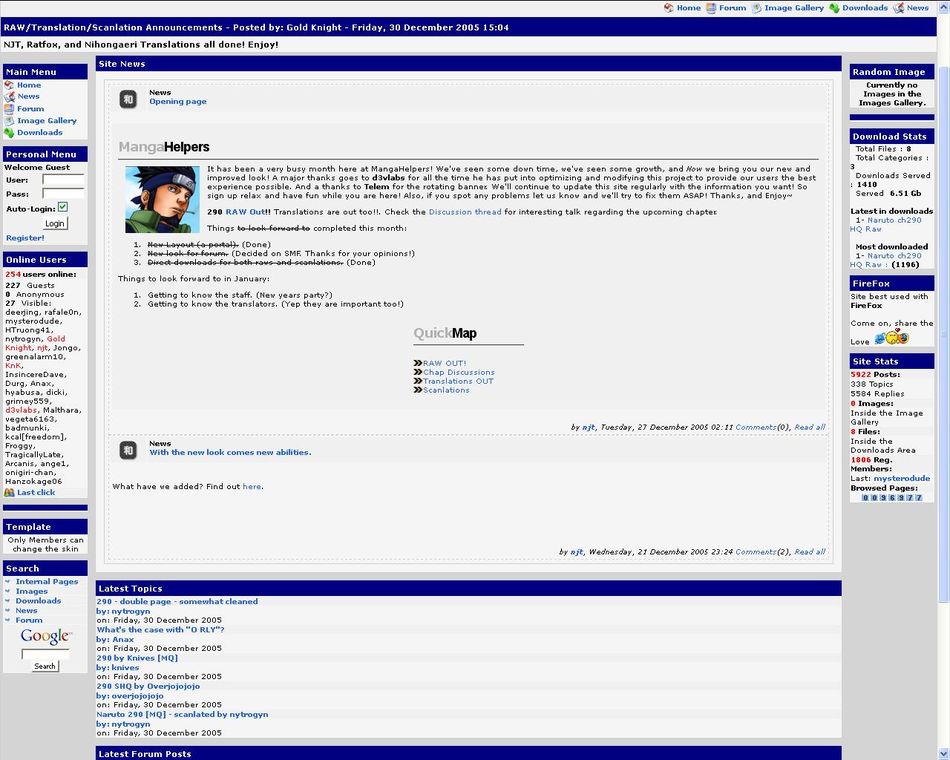Open topic '290 by Knives [MQ]'
Viewport: 950px width, 760px height.
coord(137,658)
